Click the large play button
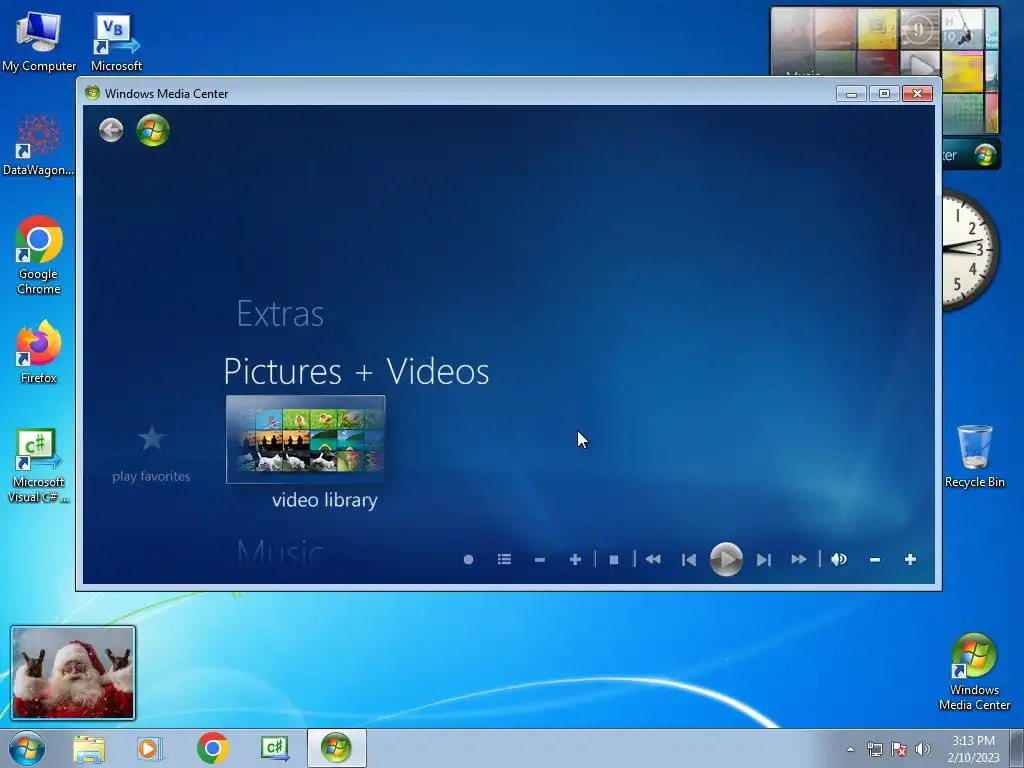Screen dimensions: 1024x768 [x=726, y=559]
